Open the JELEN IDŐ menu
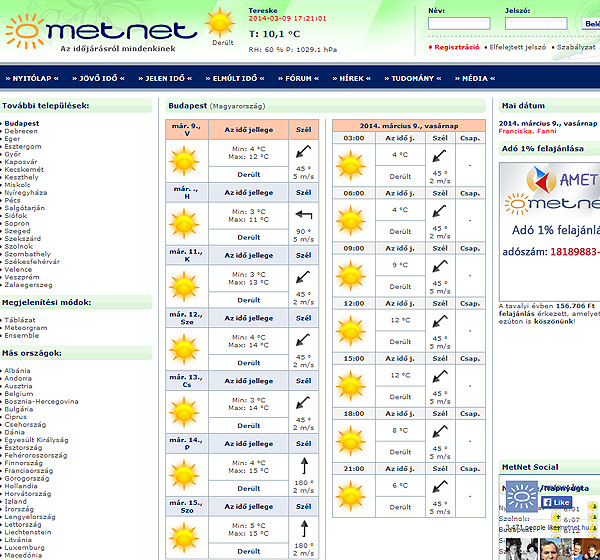 pyautogui.click(x=165, y=78)
